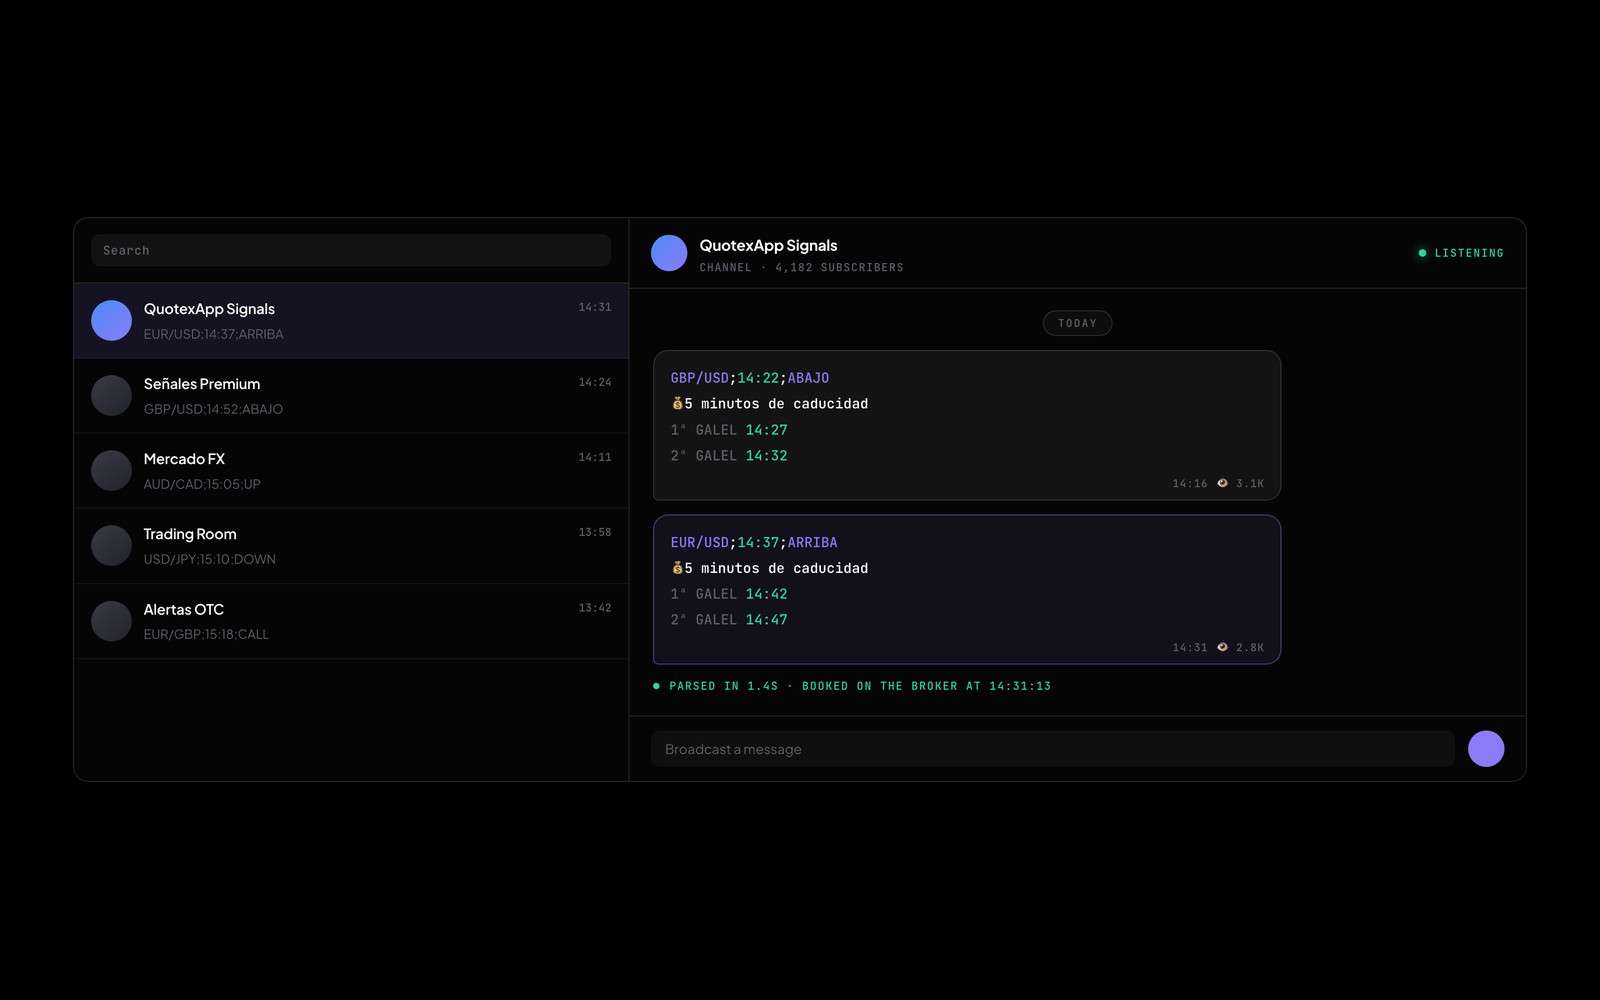Image resolution: width=1600 pixels, height=1000 pixels.
Task: Click the round send button
Action: pyautogui.click(x=1486, y=749)
